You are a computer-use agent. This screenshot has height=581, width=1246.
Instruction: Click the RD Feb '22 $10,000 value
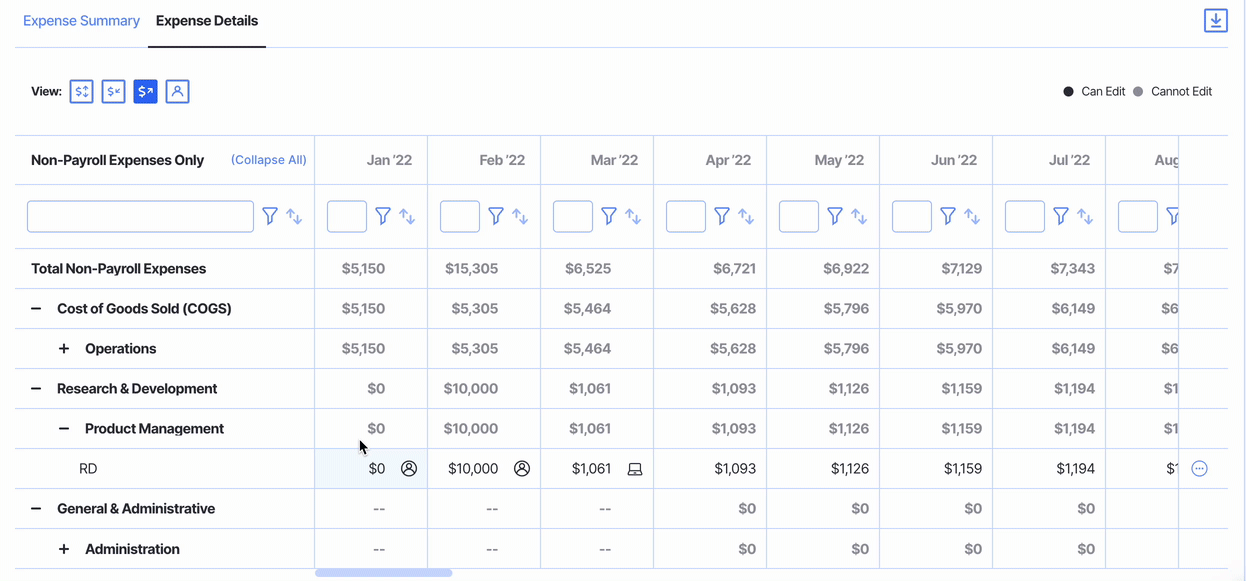(x=473, y=468)
